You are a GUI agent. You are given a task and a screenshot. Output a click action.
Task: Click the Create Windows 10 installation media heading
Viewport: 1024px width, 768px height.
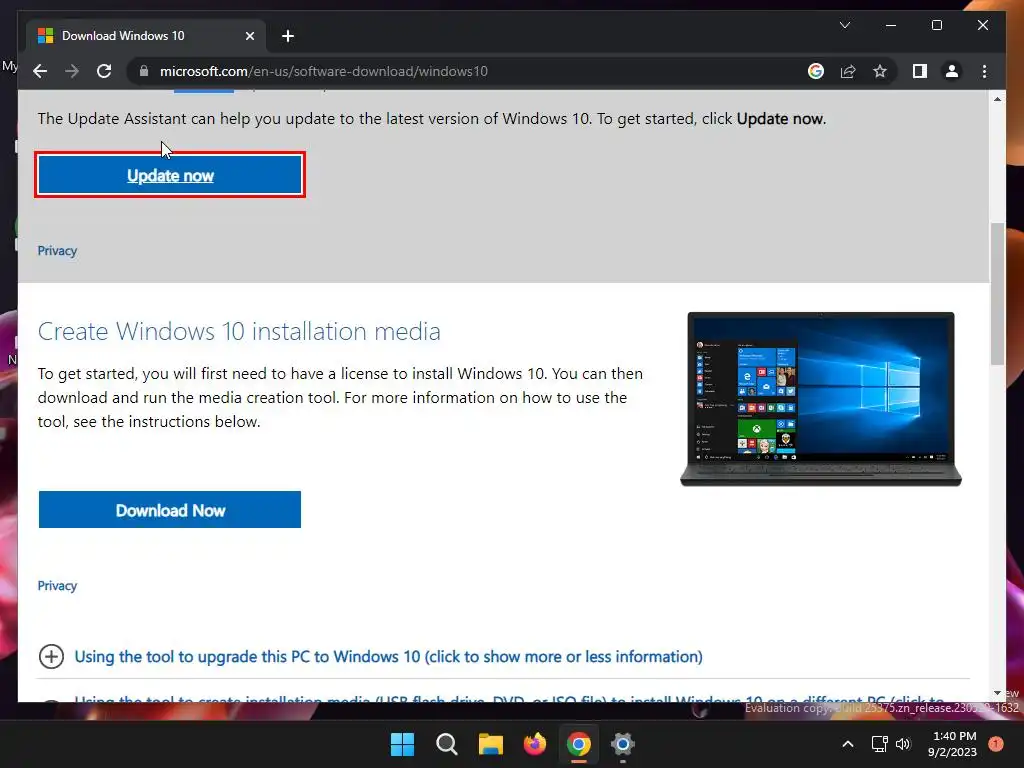[x=239, y=331]
